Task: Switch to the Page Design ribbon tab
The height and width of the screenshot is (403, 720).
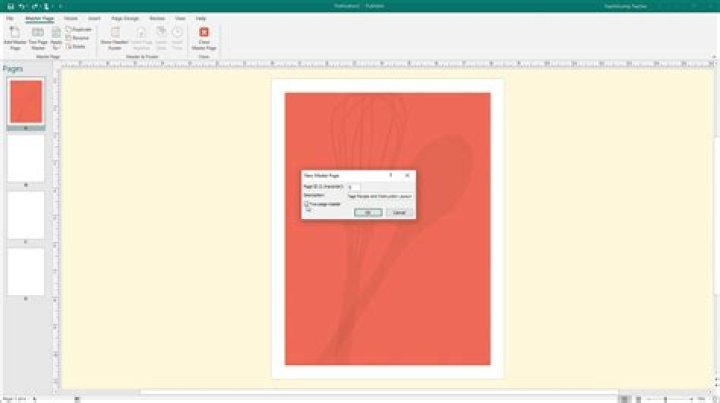Action: [125, 18]
